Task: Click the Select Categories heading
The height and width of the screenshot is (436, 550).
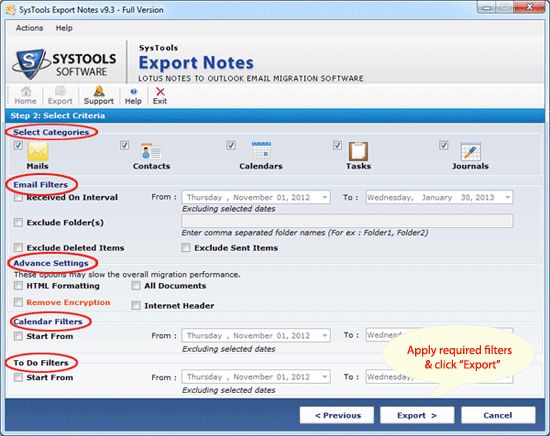Action: tap(51, 132)
